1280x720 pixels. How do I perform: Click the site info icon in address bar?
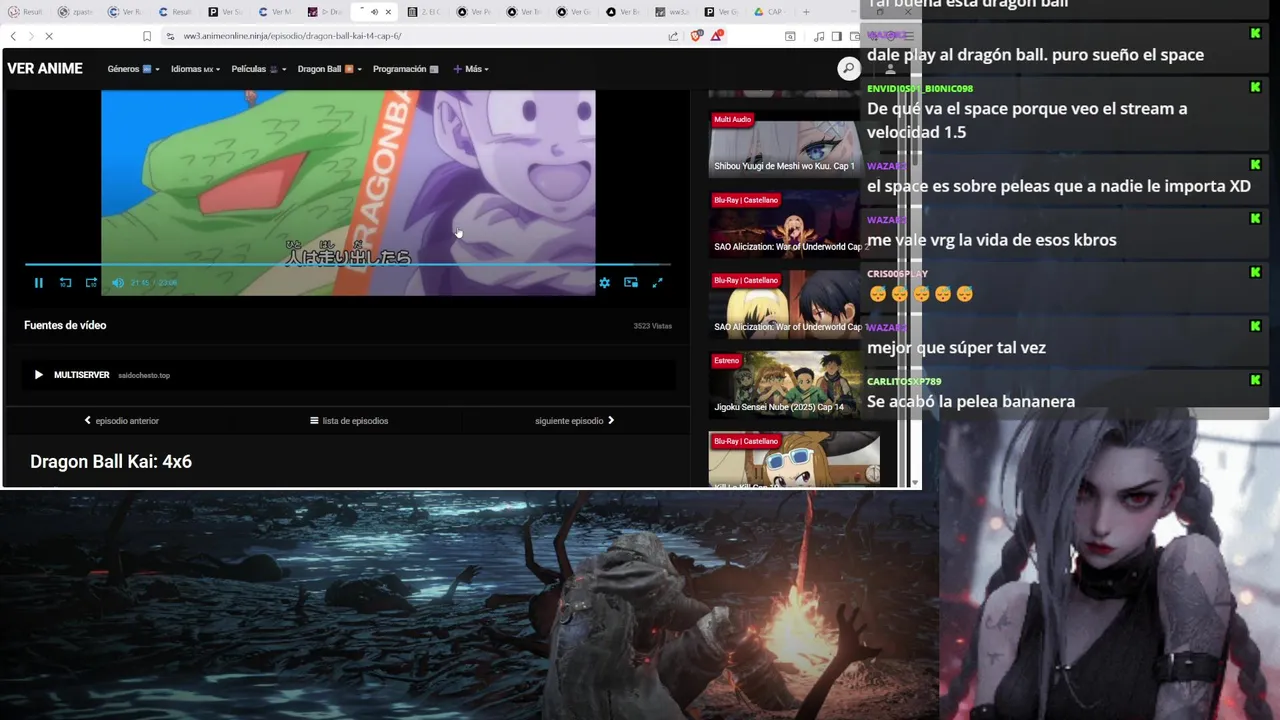pos(171,36)
